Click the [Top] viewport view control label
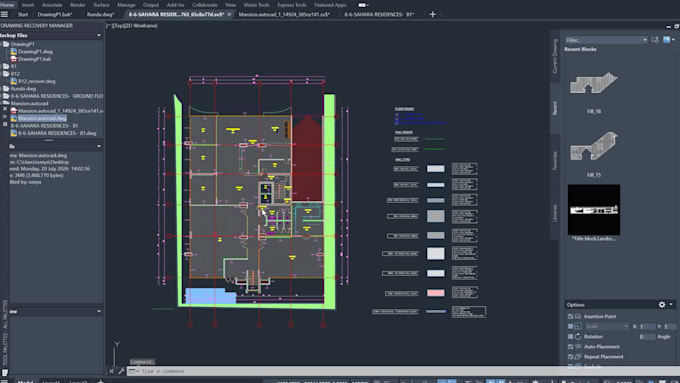Image resolution: width=680 pixels, height=383 pixels. pyautogui.click(x=118, y=26)
